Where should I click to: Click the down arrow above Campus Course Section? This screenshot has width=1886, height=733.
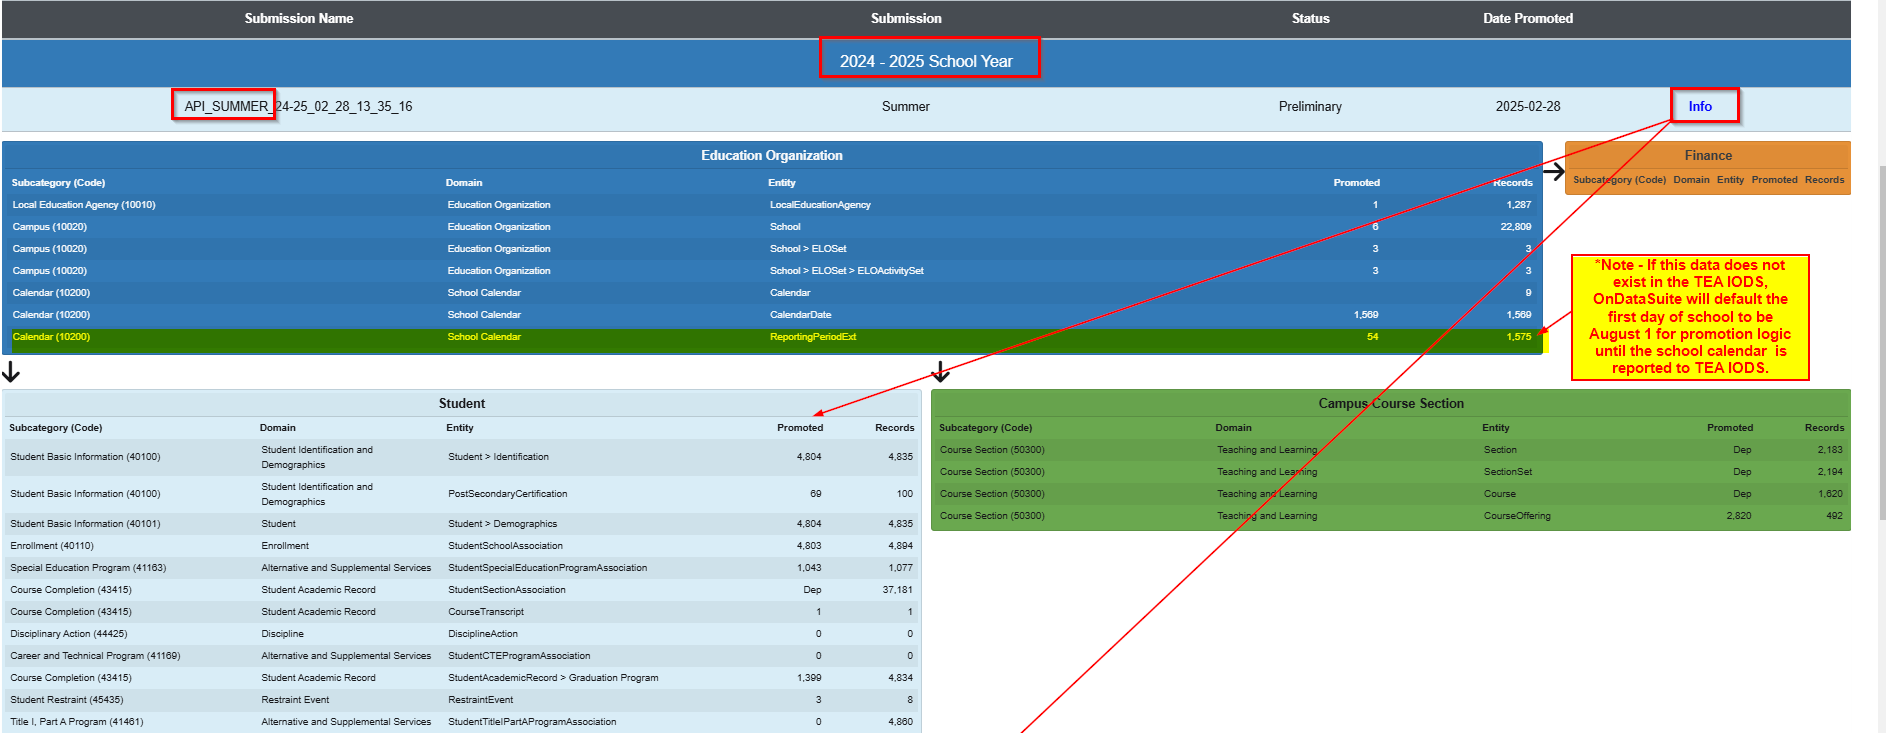[x=940, y=372]
